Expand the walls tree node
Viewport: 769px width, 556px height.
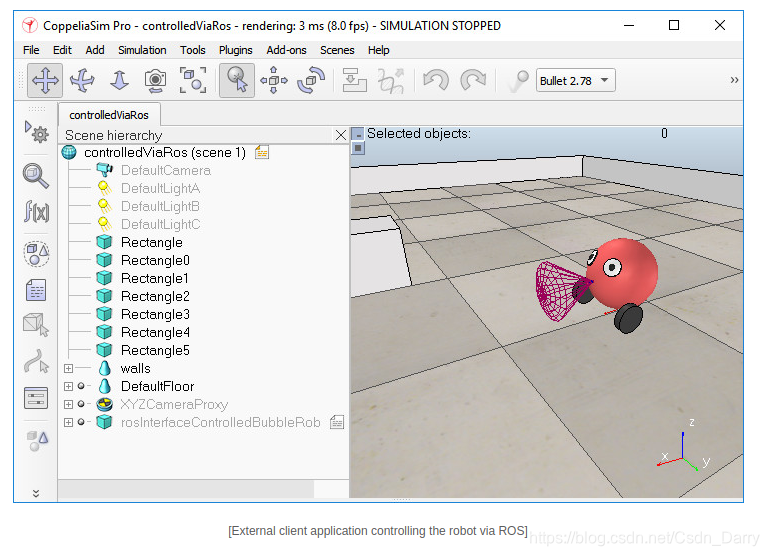69,368
